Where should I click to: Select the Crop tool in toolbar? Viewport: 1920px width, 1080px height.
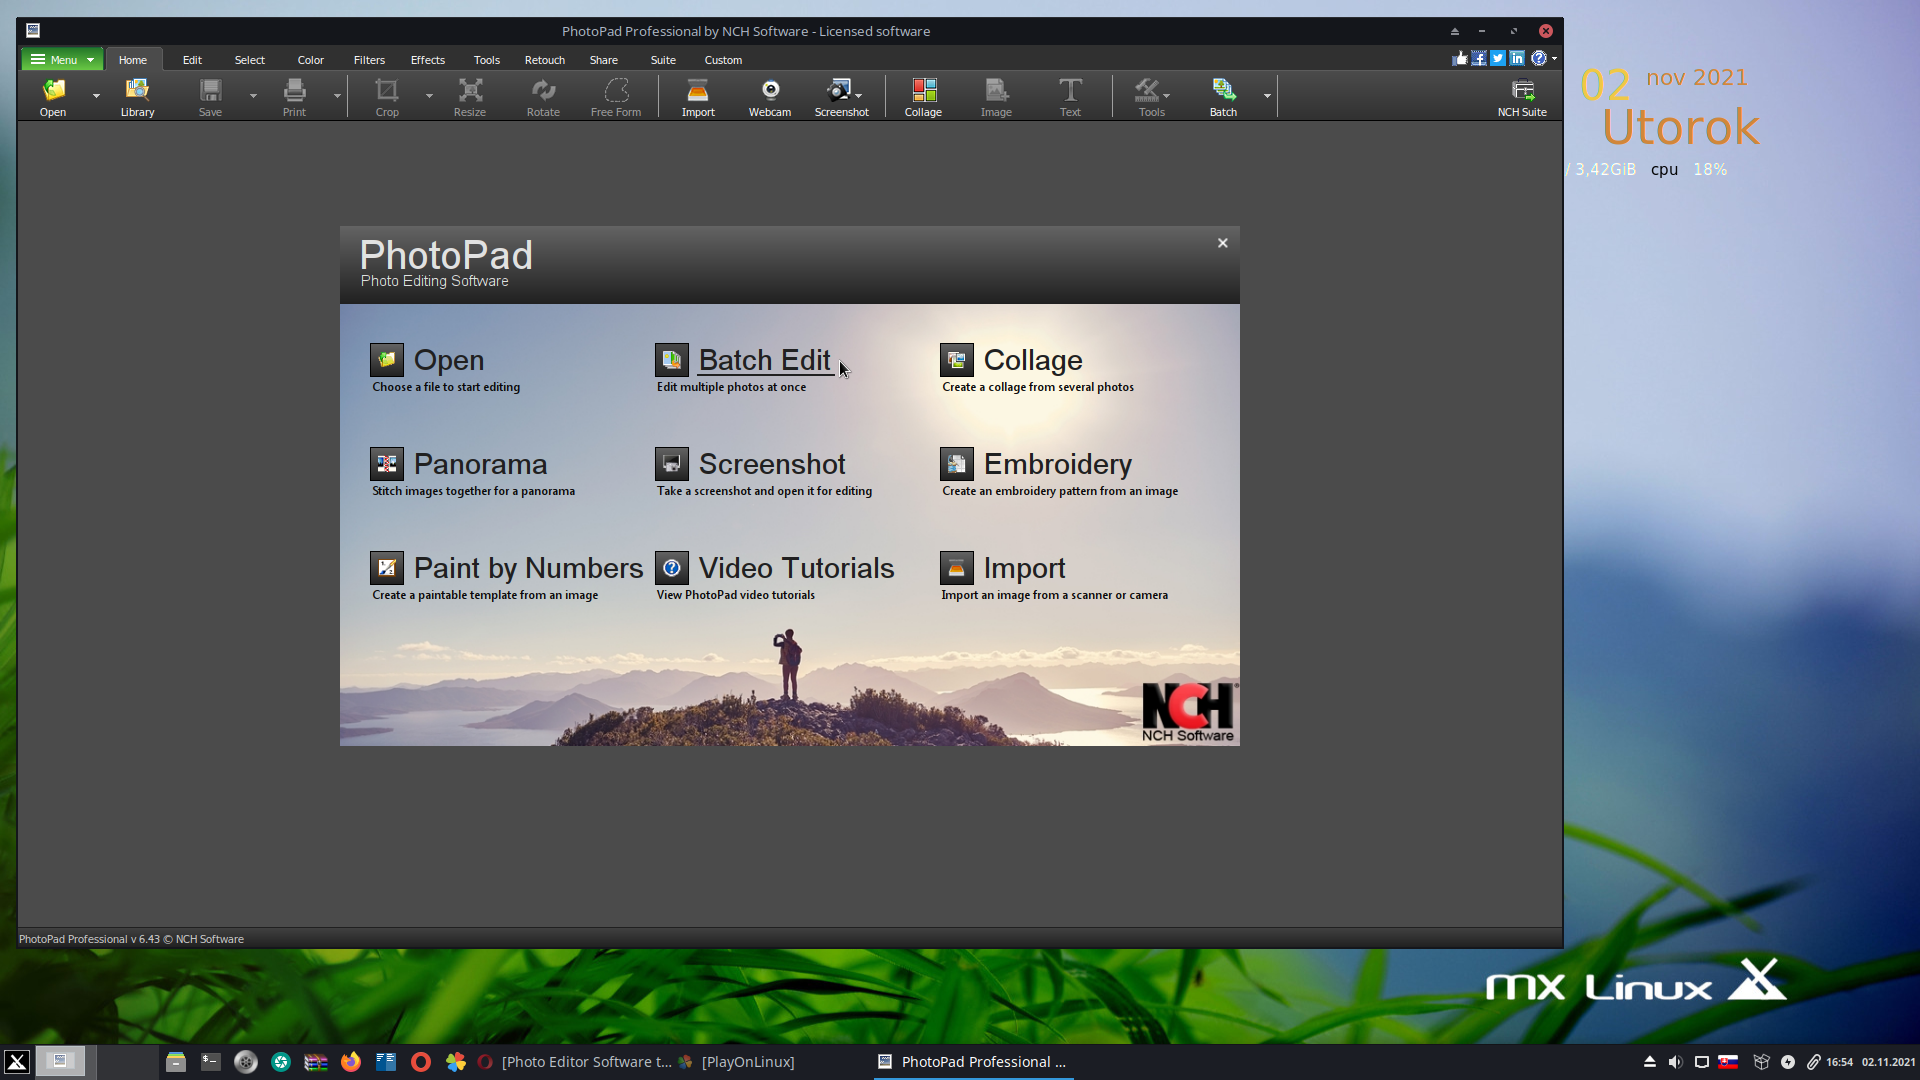(387, 97)
